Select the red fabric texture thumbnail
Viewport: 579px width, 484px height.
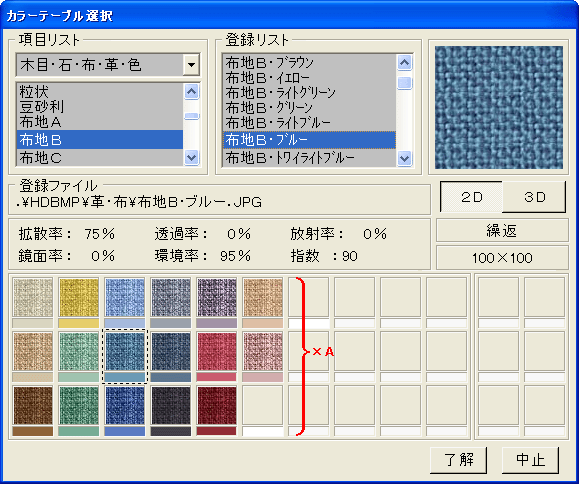pos(217,351)
